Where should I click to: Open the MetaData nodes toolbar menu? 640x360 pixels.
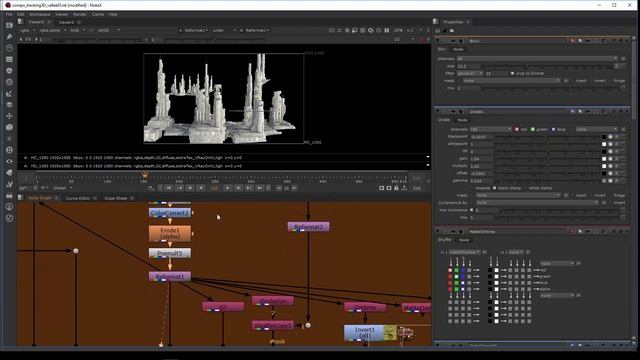click(x=9, y=173)
